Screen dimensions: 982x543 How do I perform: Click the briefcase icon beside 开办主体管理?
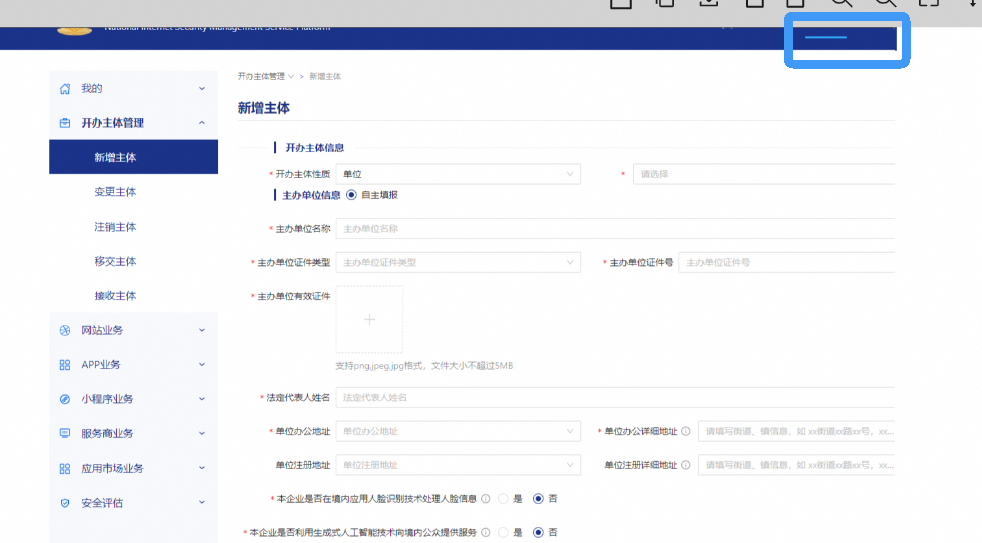tap(65, 123)
